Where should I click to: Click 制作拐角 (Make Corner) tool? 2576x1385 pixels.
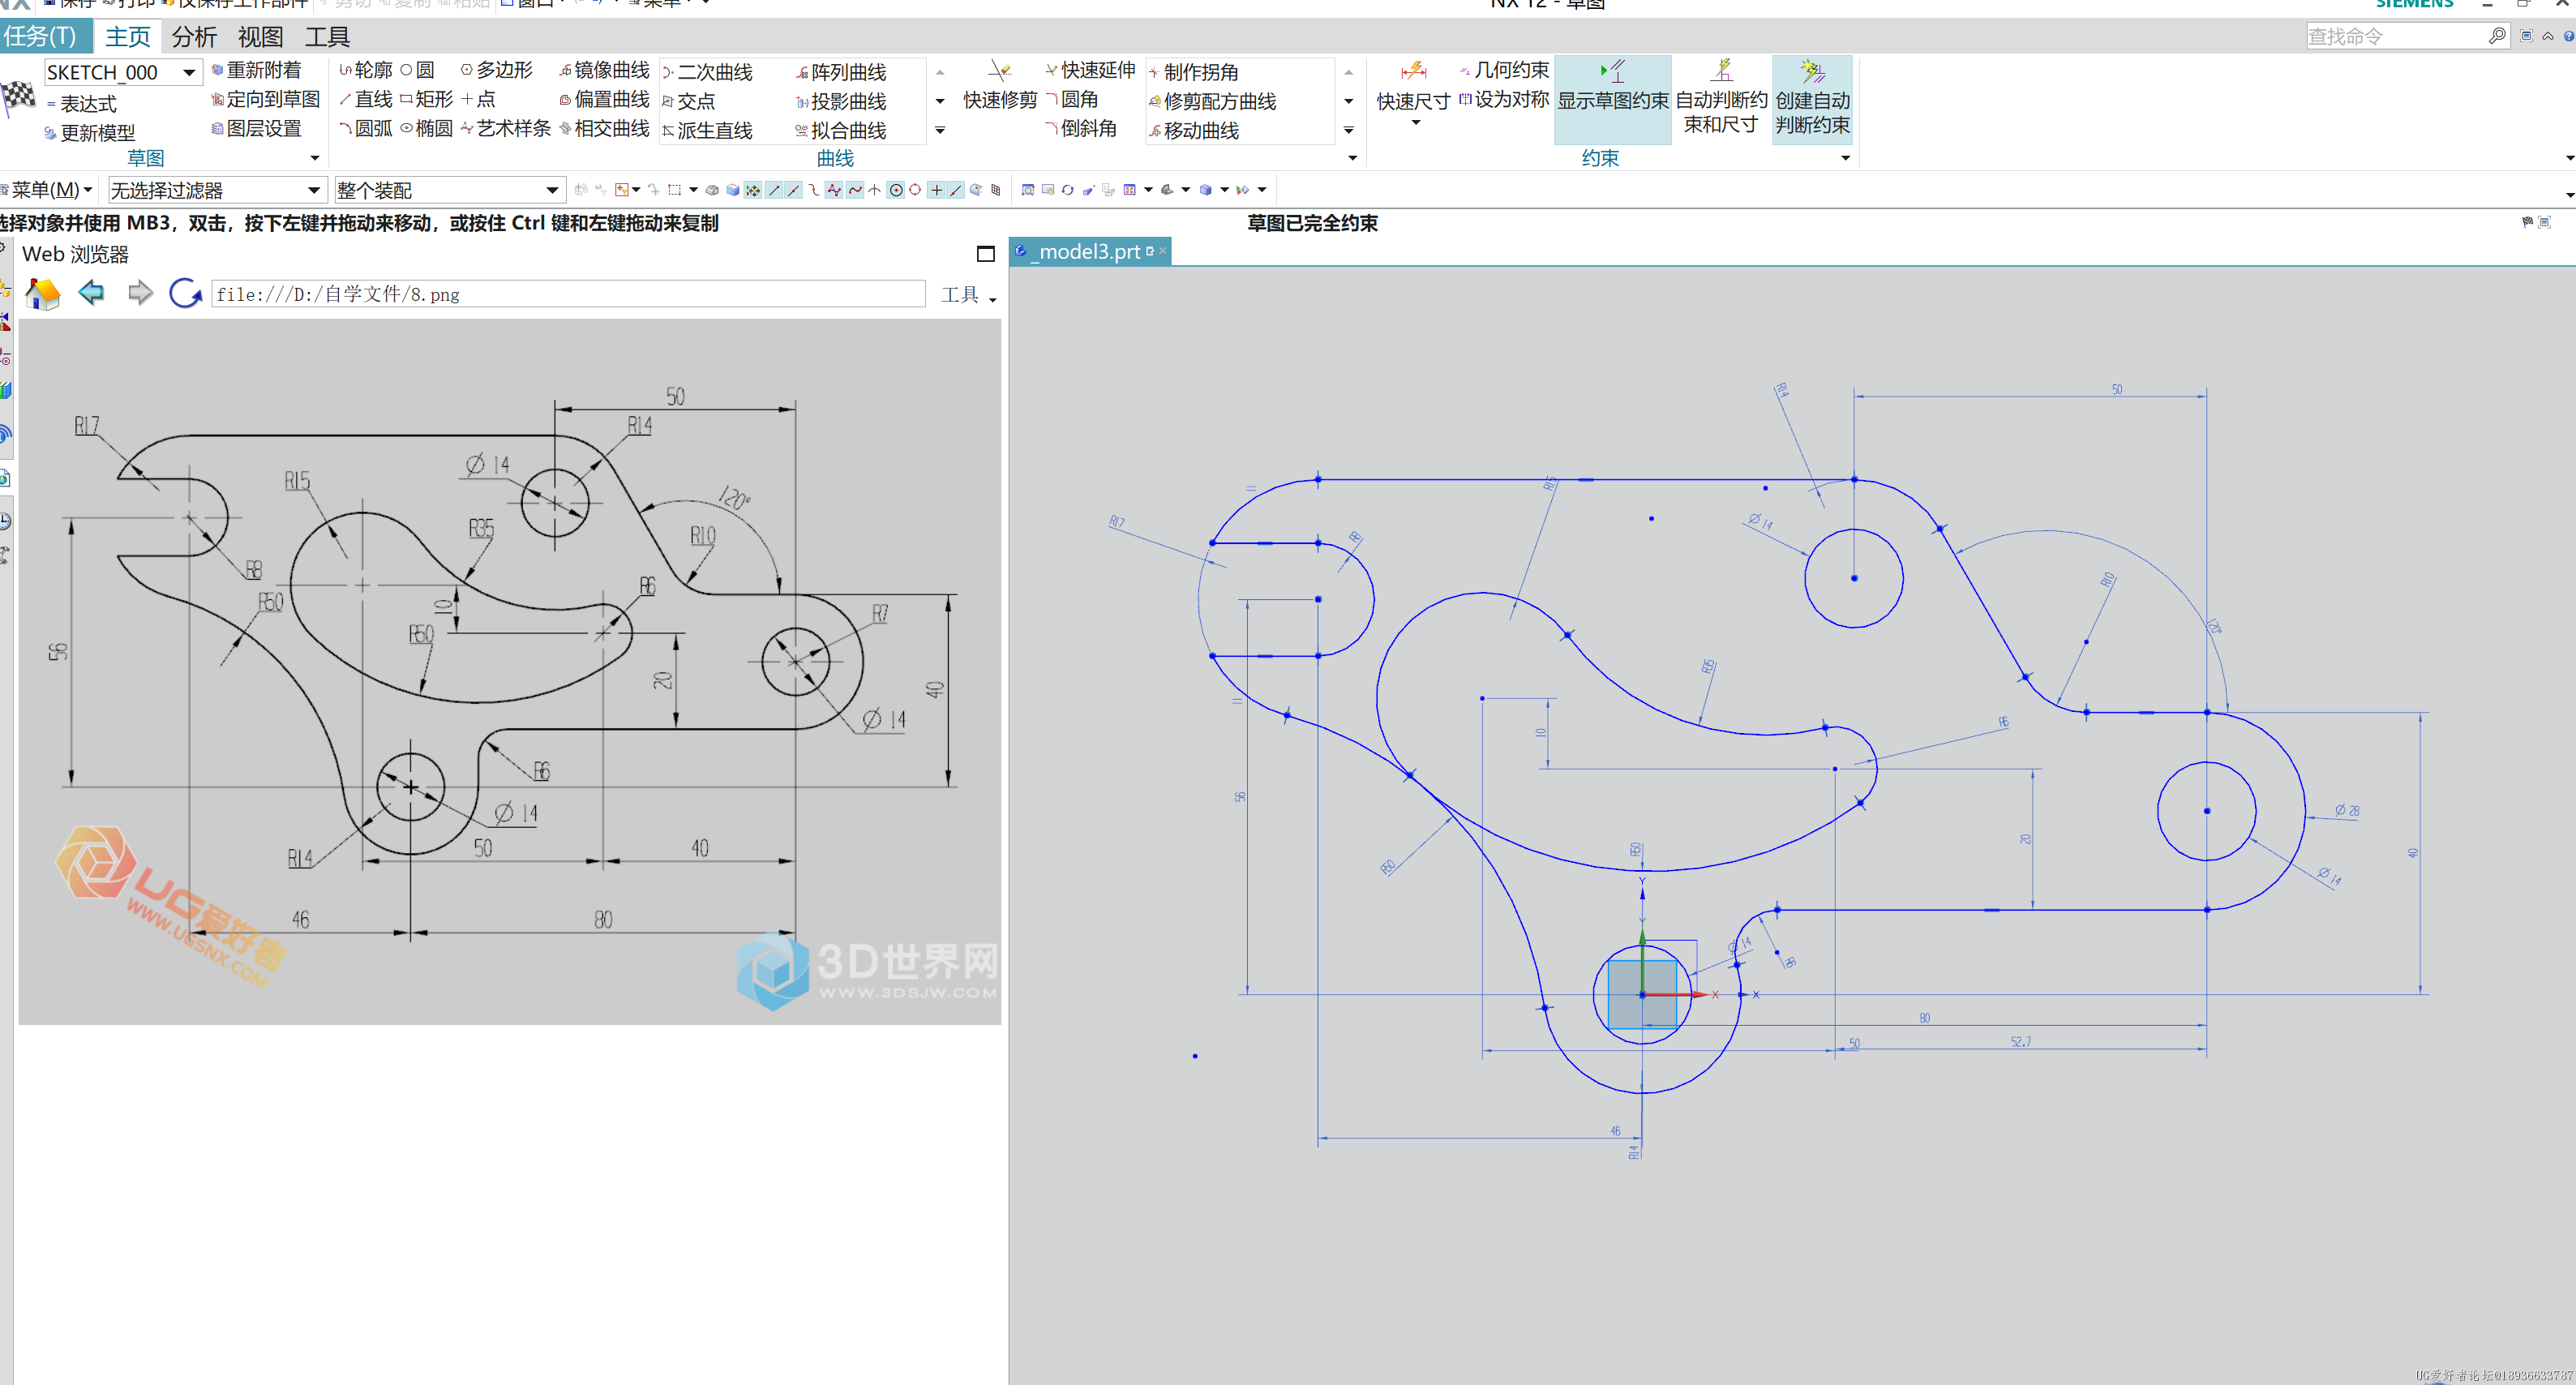click(x=1194, y=72)
